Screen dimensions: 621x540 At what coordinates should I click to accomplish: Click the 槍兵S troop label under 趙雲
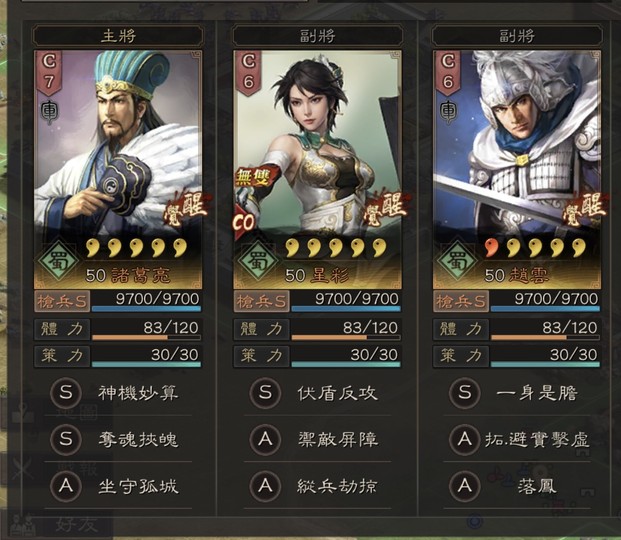461,301
